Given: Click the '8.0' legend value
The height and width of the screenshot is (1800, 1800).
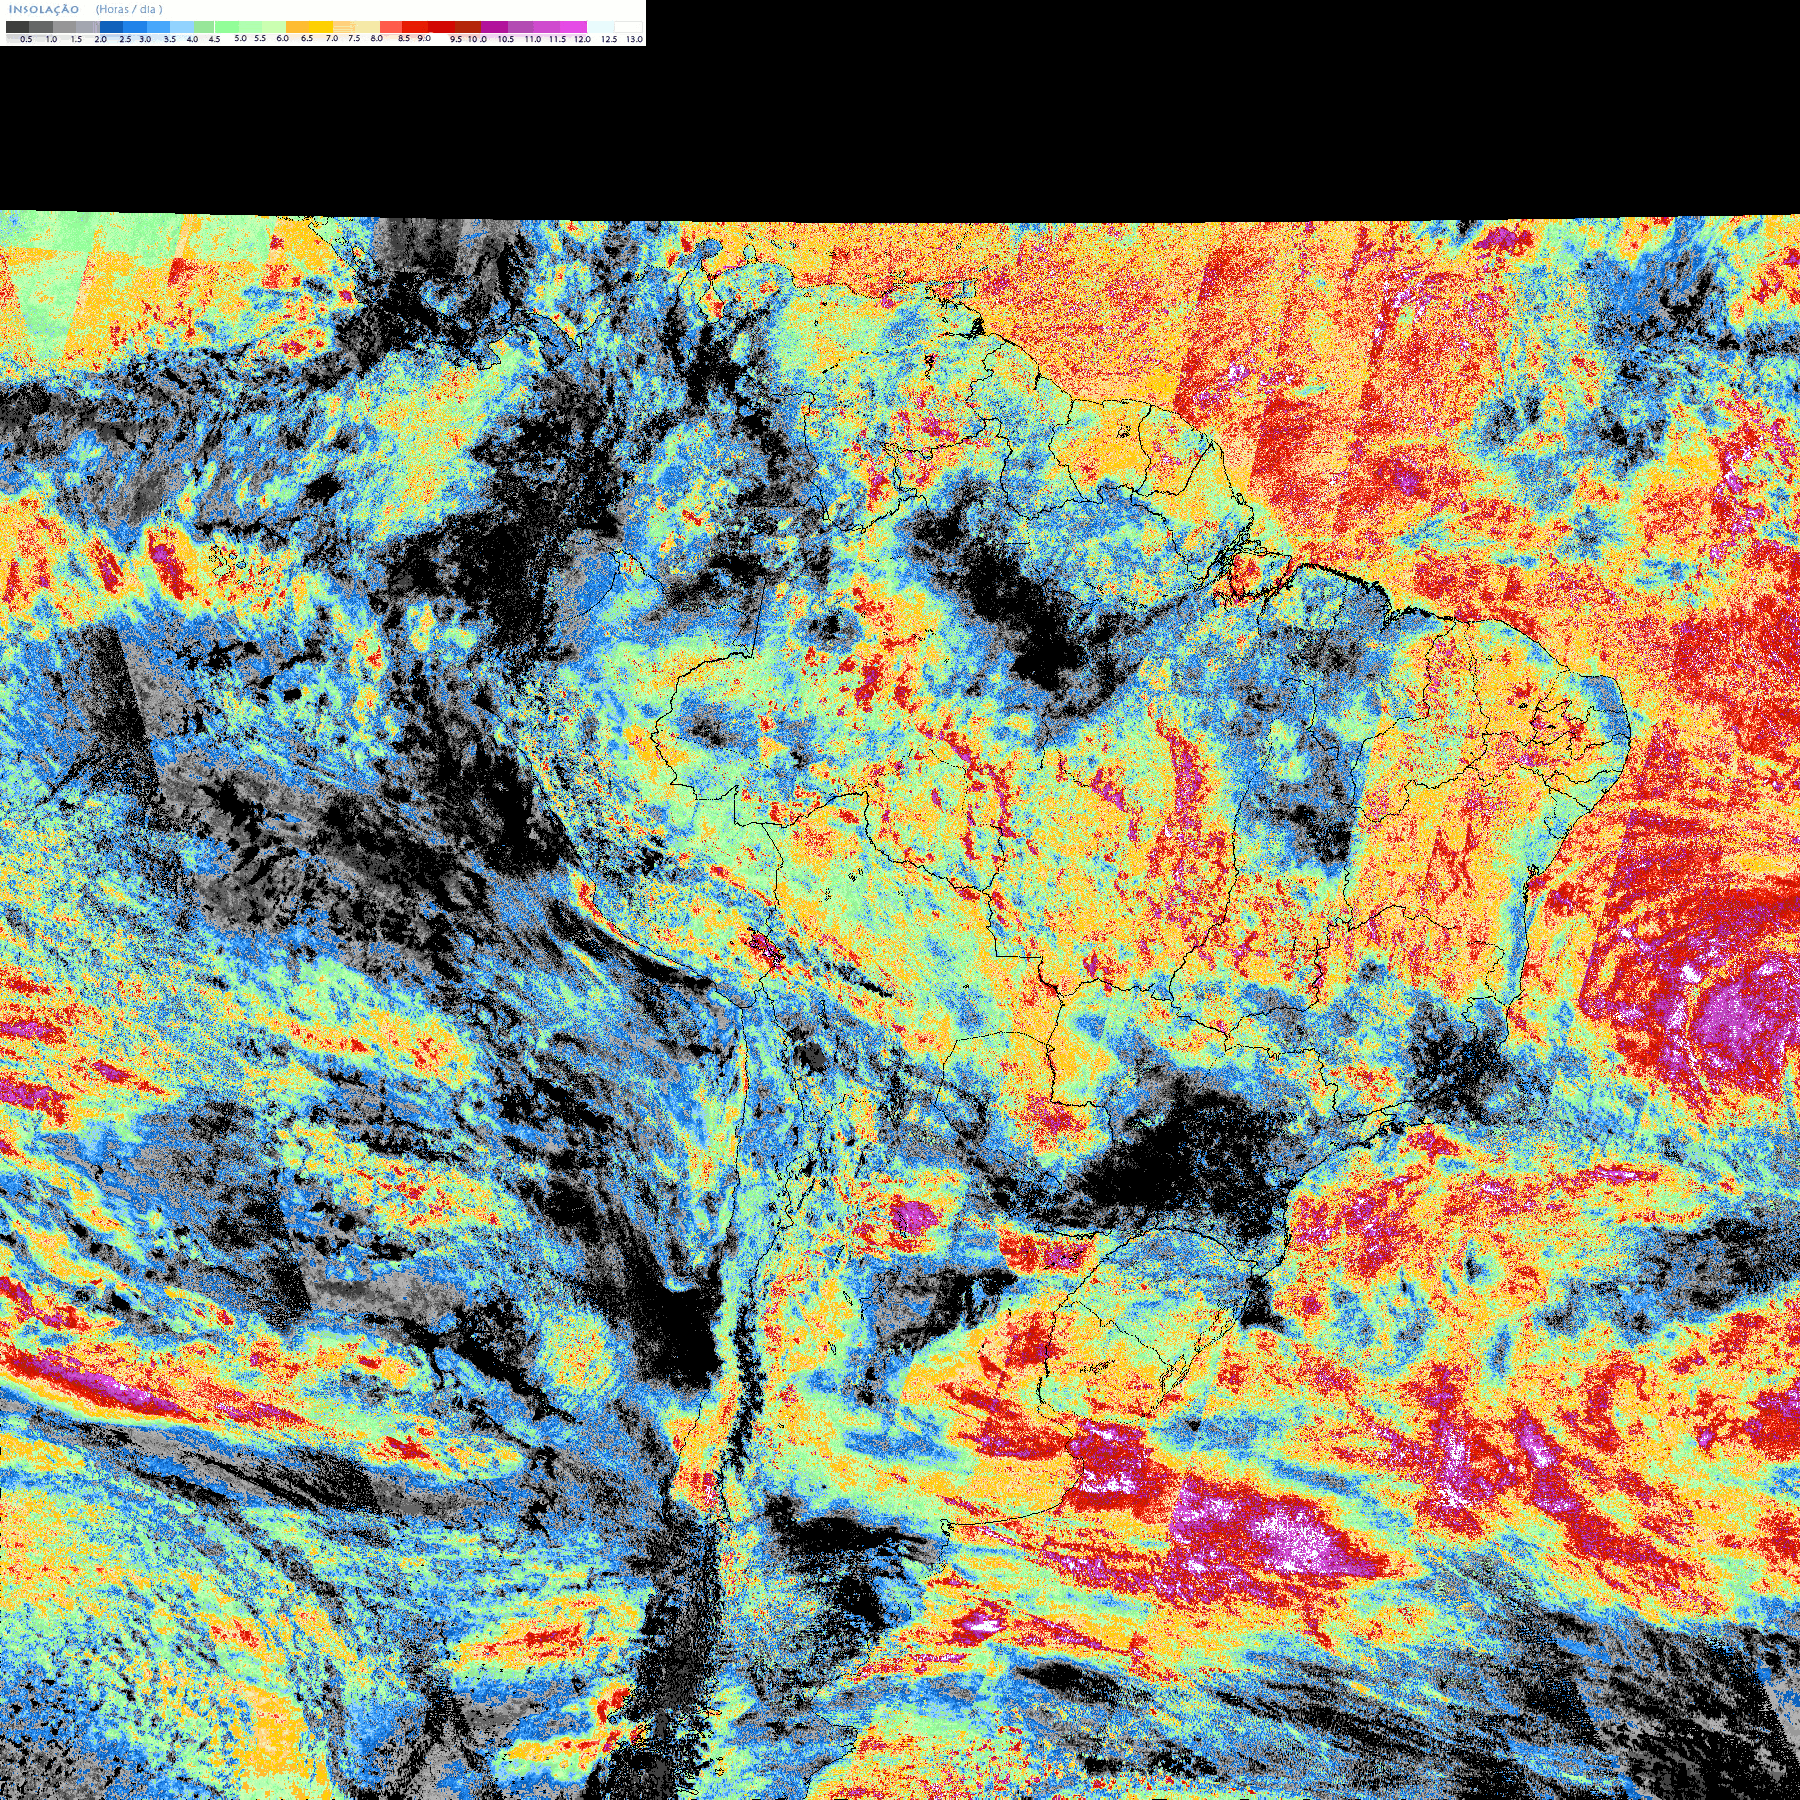Looking at the screenshot, I should pyautogui.click(x=377, y=38).
